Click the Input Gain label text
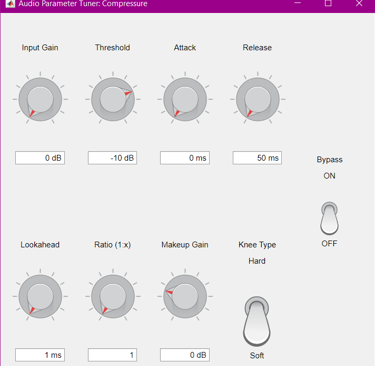The width and height of the screenshot is (375, 366). tap(40, 48)
